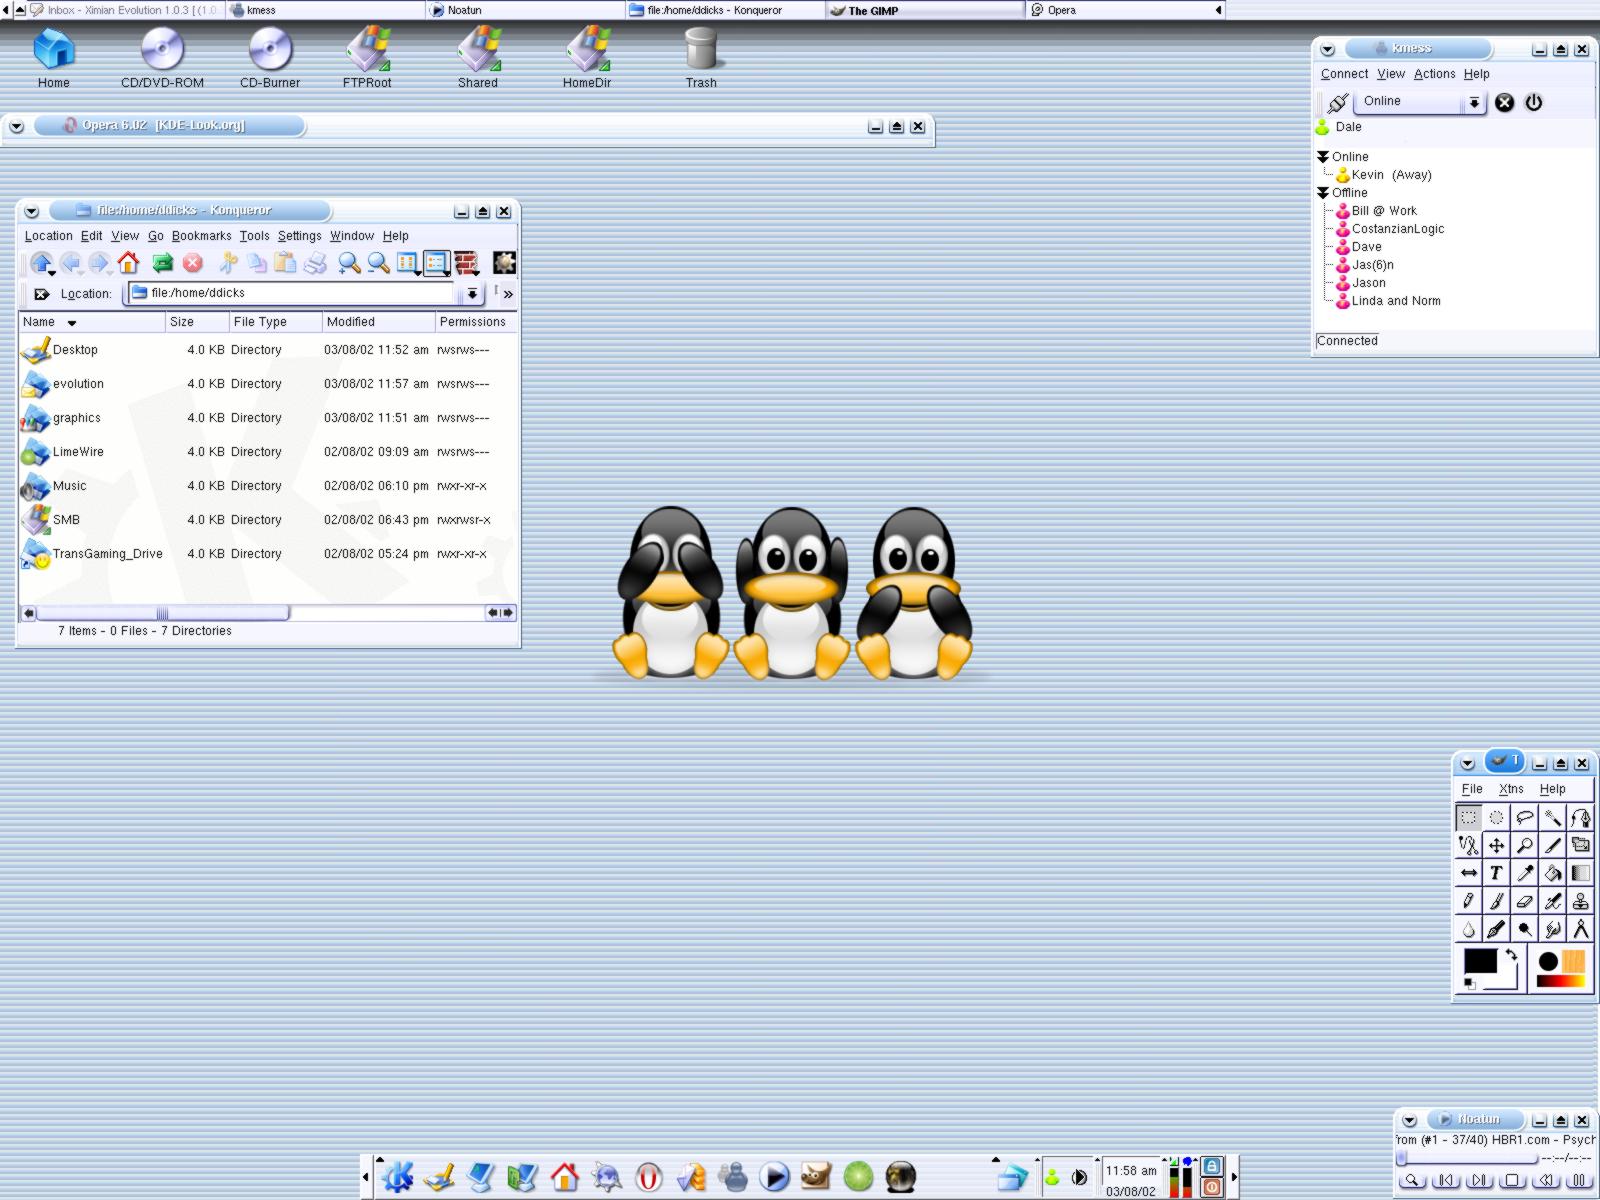Select the elliptical selection tool in GIMP

coord(1496,817)
